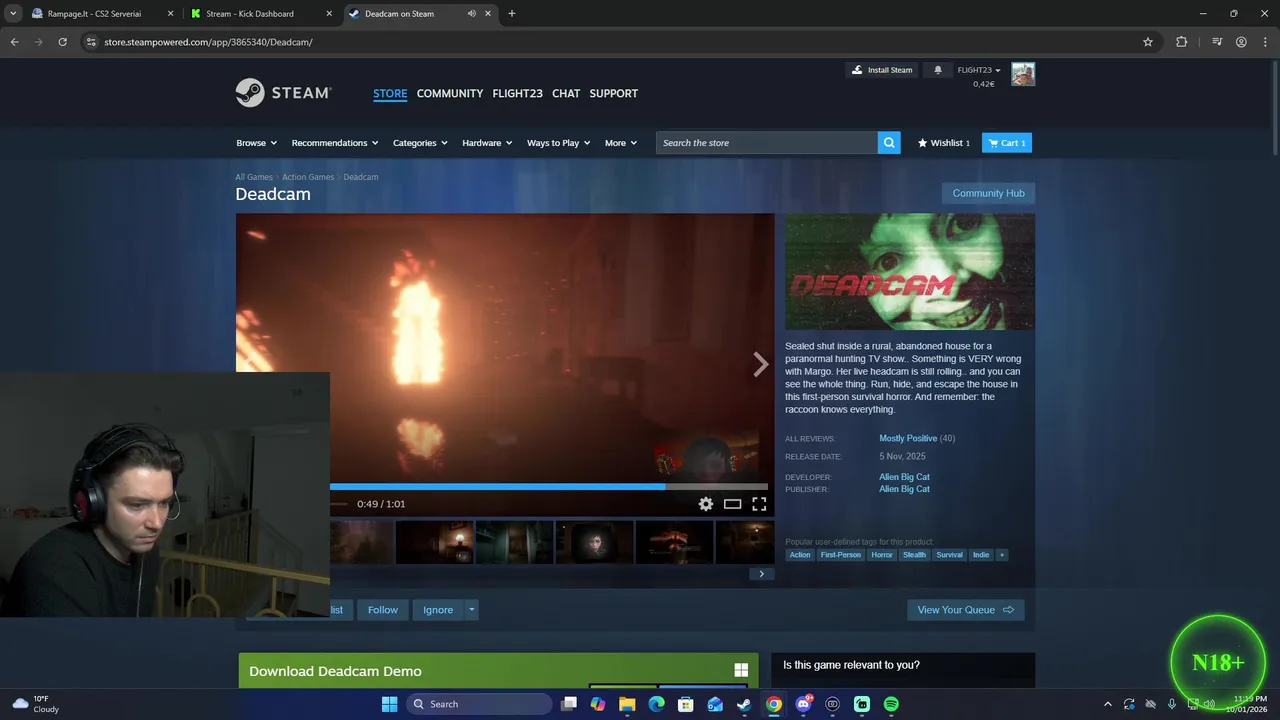Expand the Hardware dropdown
This screenshot has height=720, width=1280.
click(487, 143)
